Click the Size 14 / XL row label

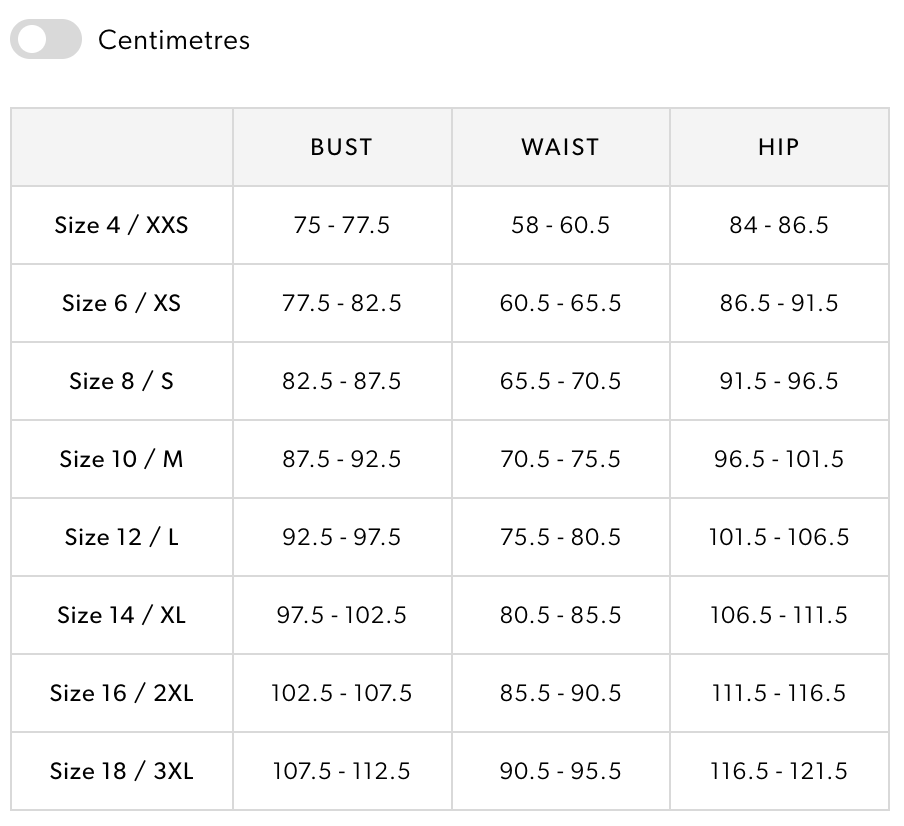121,615
